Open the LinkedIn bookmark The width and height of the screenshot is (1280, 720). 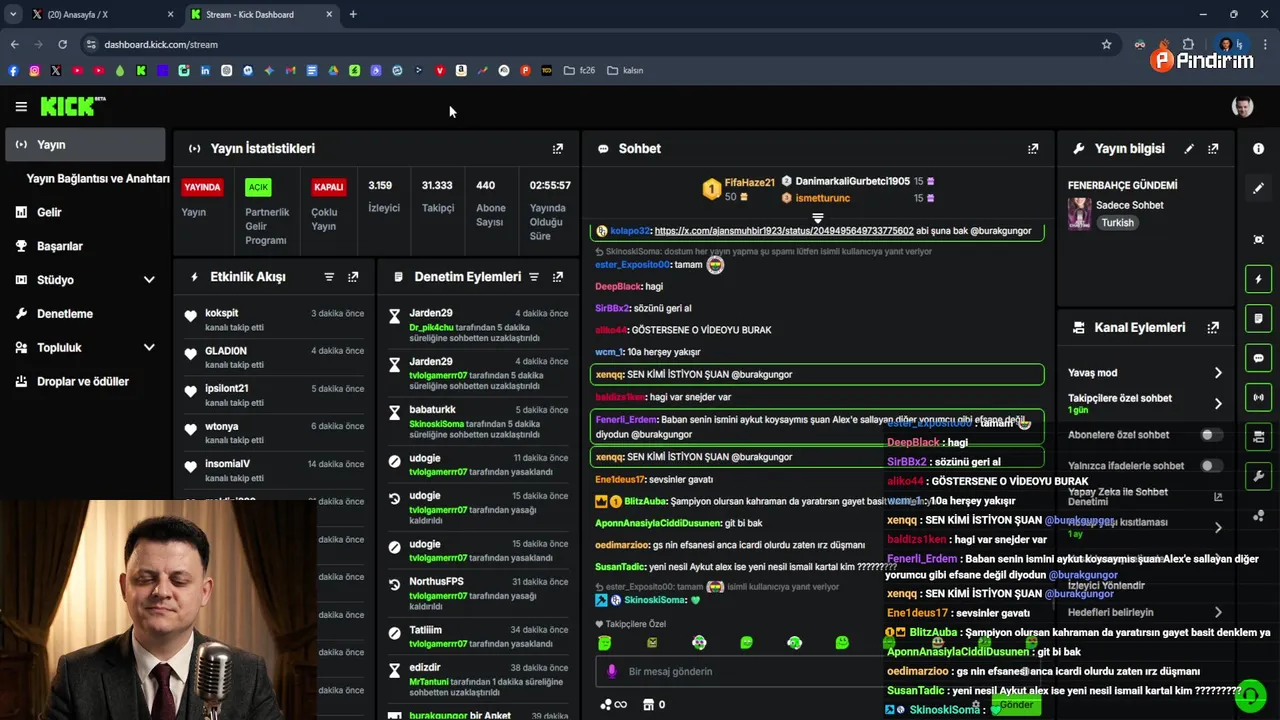coord(205,71)
